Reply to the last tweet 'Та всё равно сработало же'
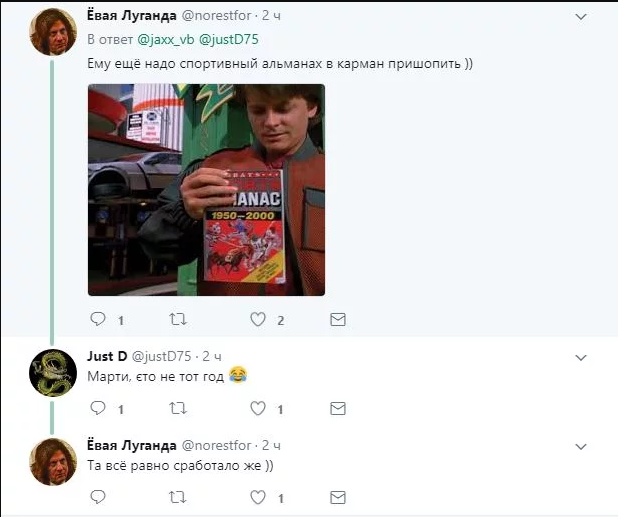The width and height of the screenshot is (618, 517). (98, 497)
